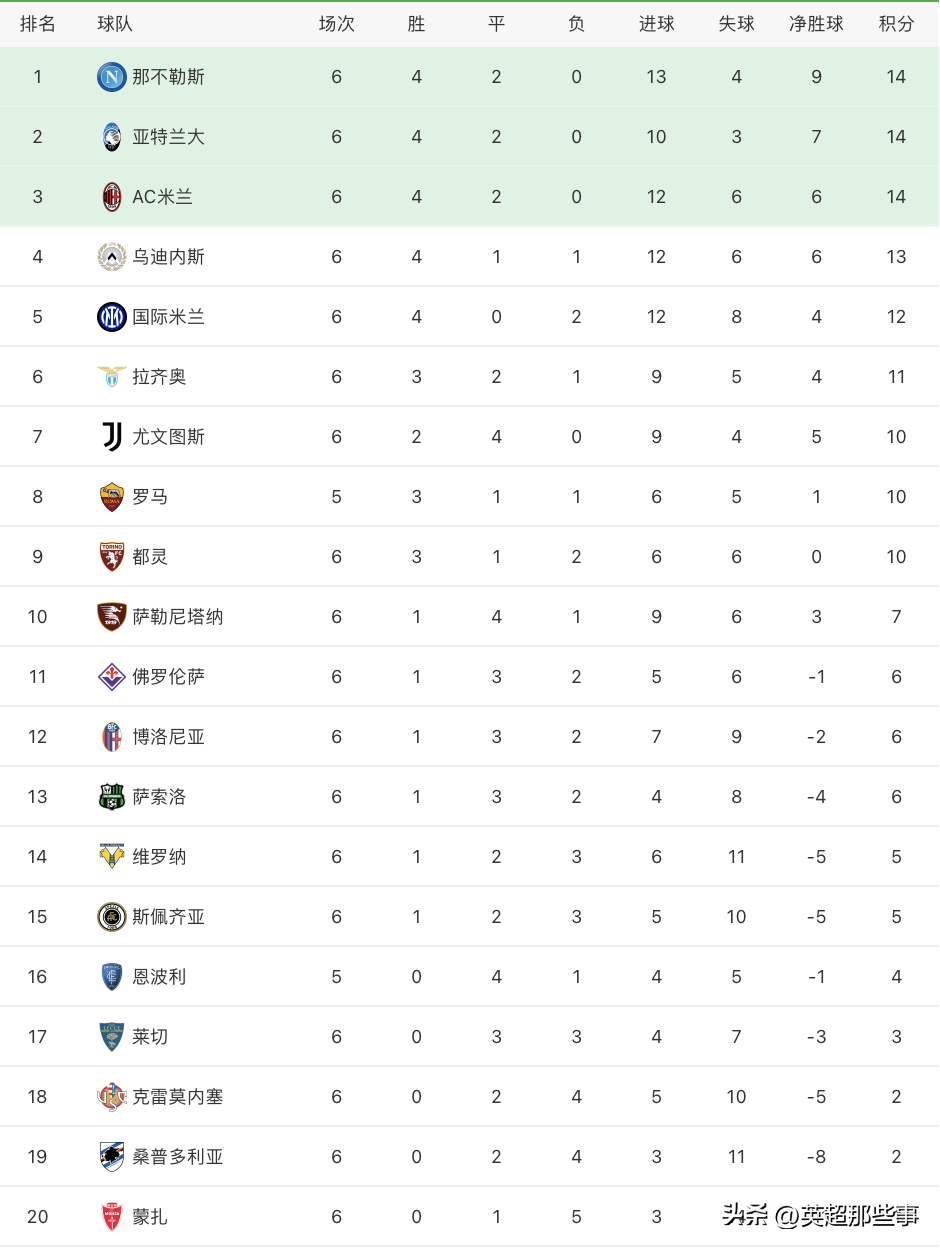Image resolution: width=940 pixels, height=1248 pixels.
Task: Open the Roma team crest
Action: pyautogui.click(x=112, y=497)
